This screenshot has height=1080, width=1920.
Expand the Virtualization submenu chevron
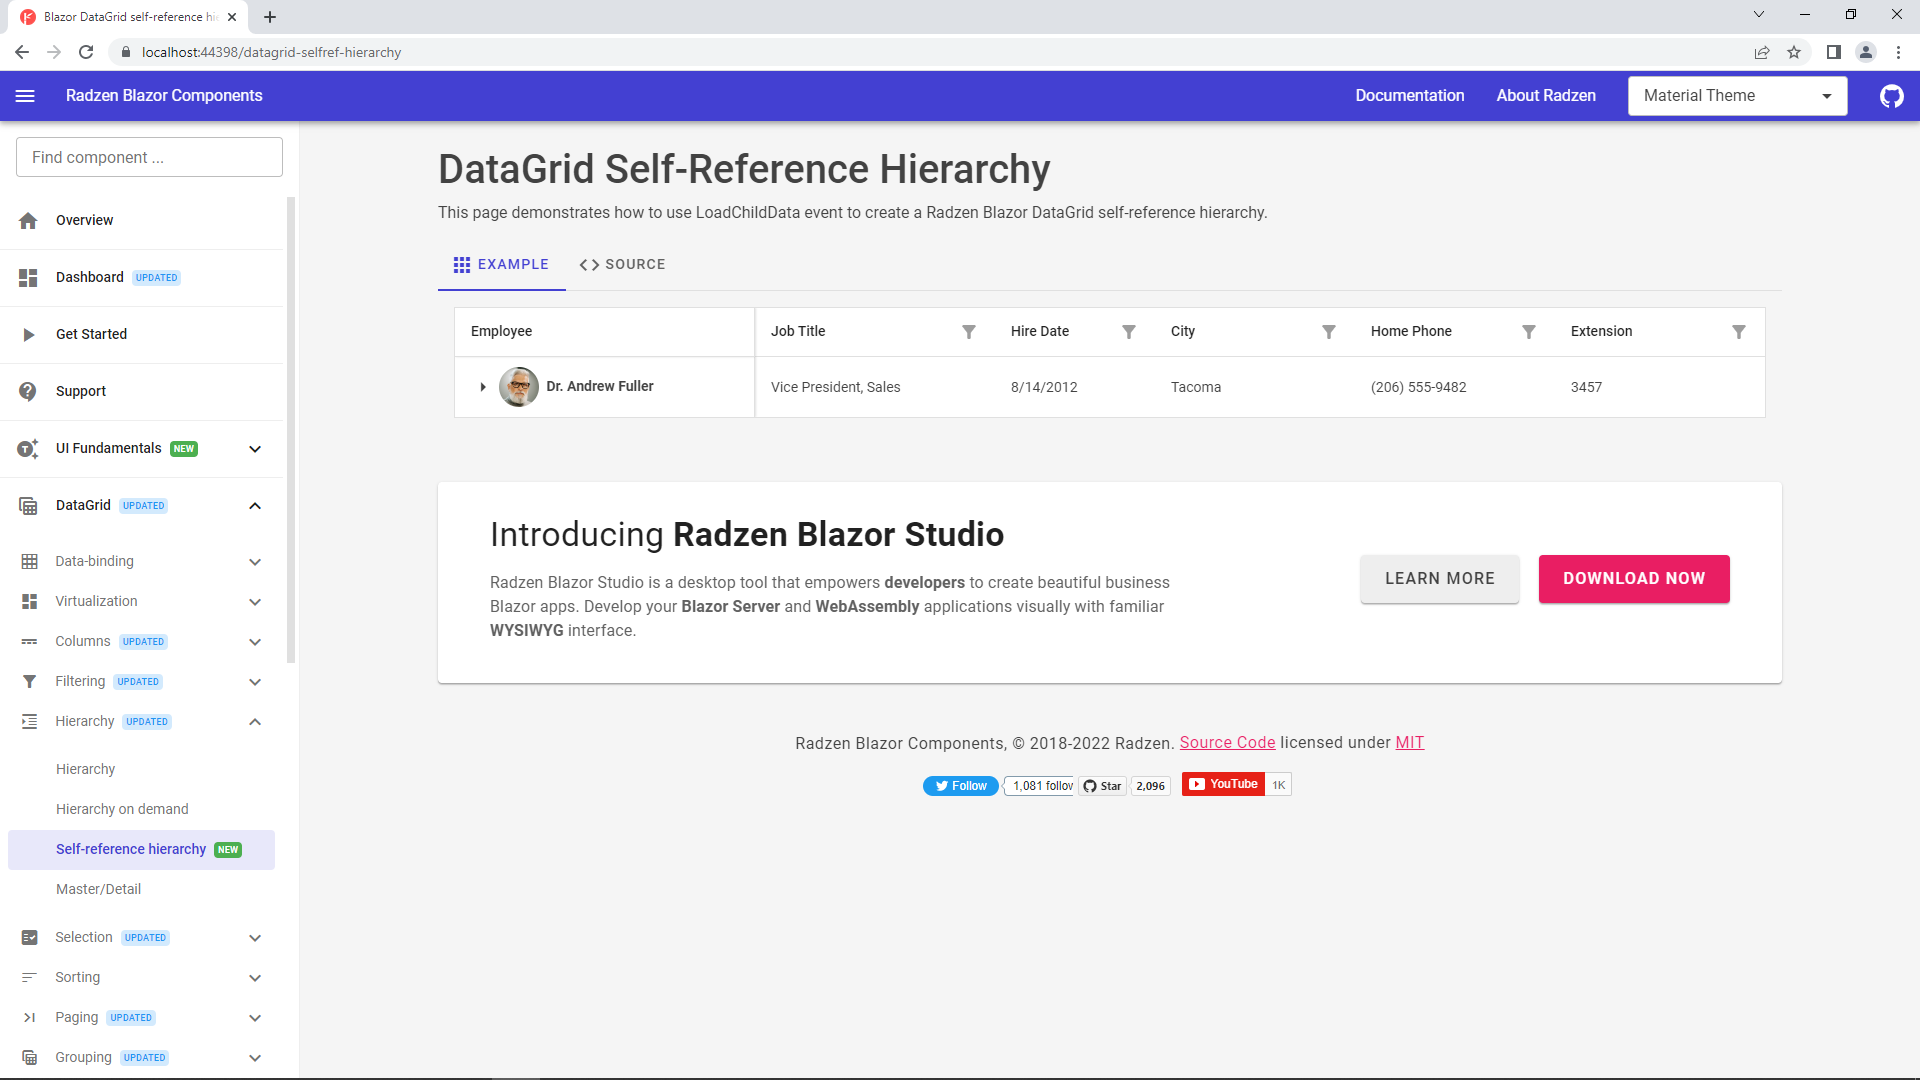tap(255, 602)
